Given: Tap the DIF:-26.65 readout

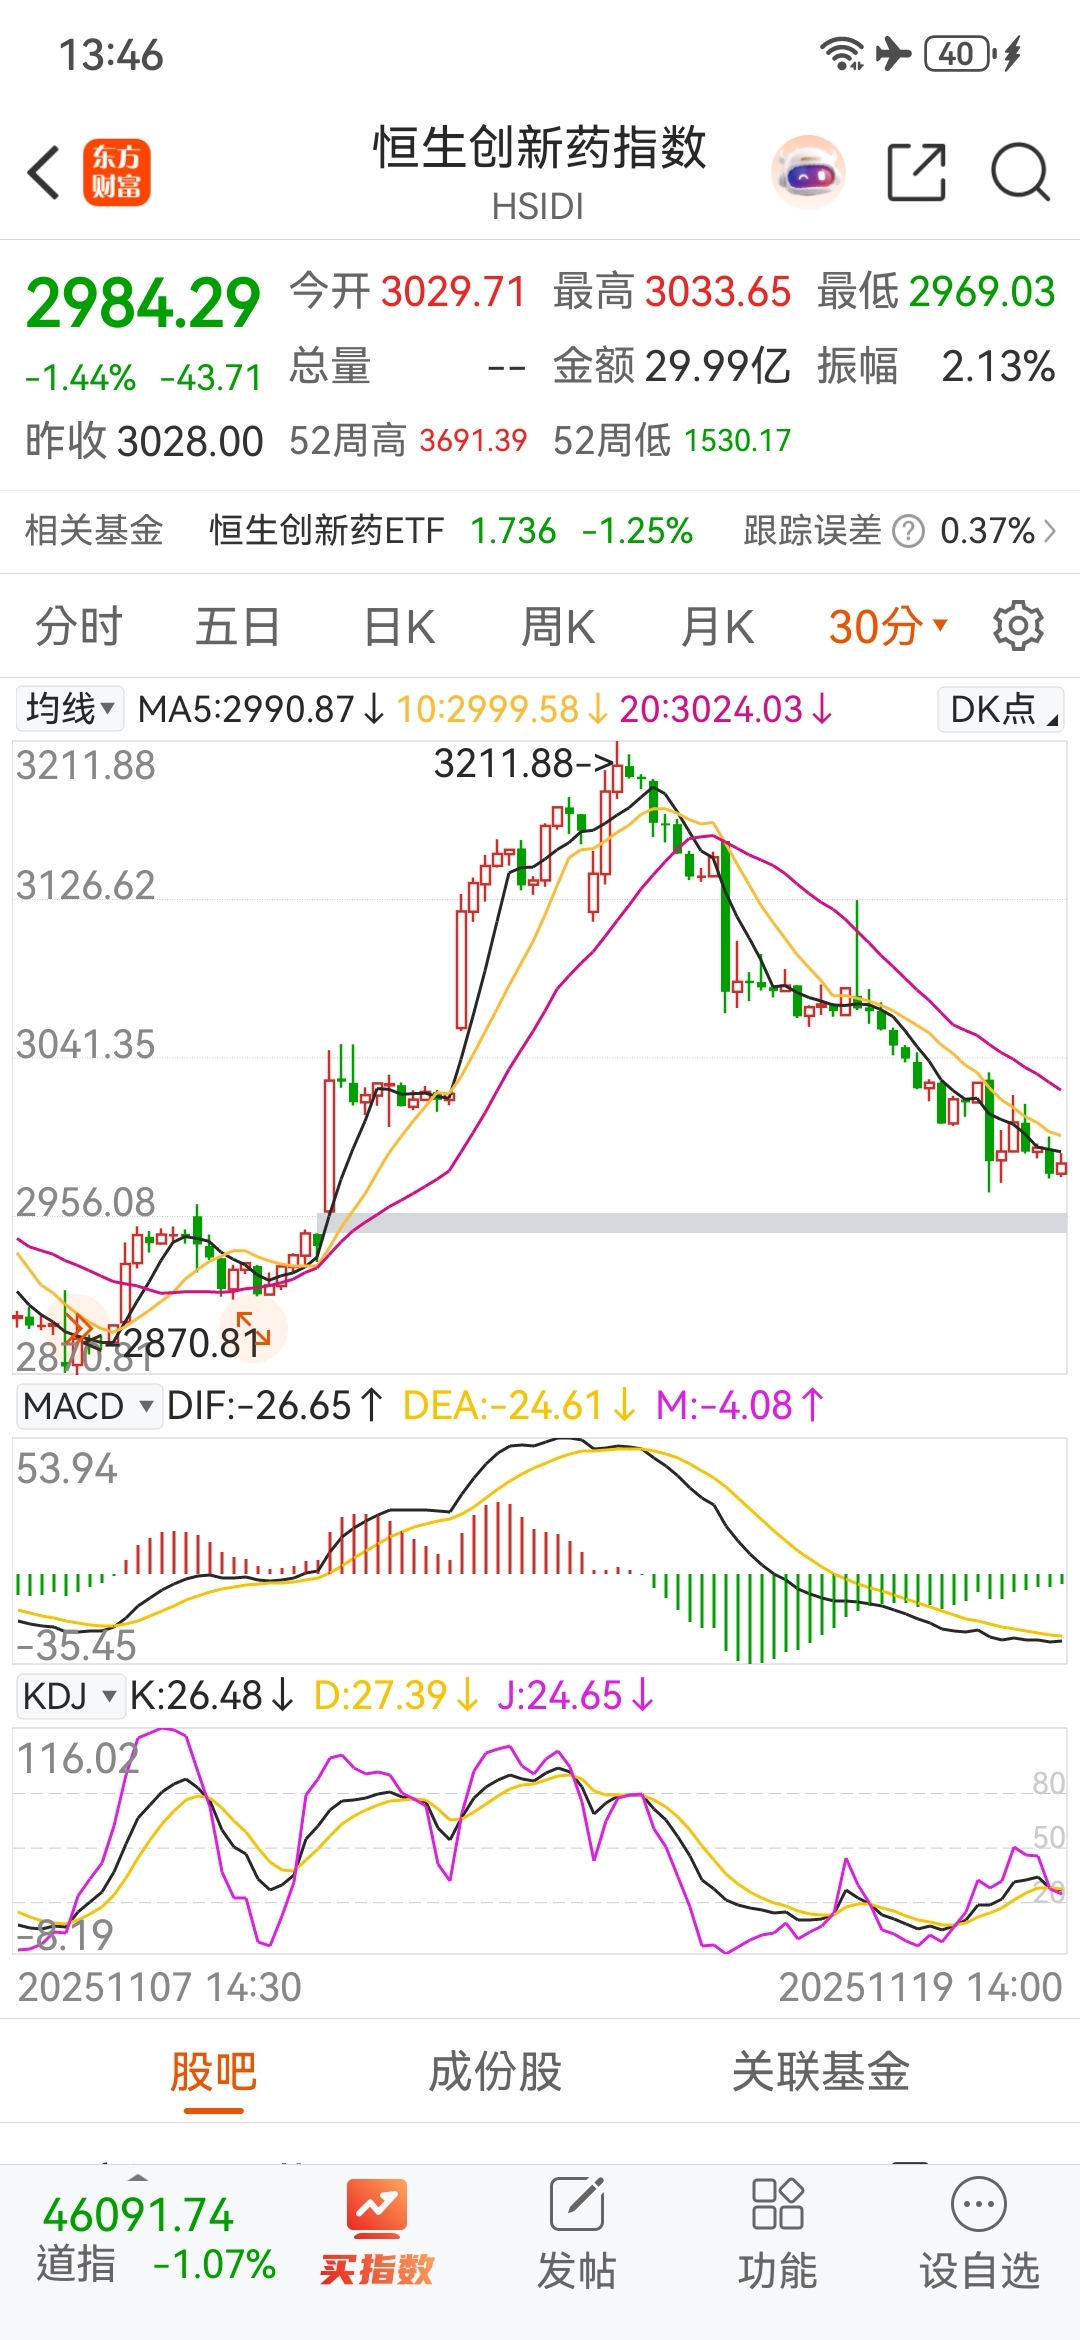Looking at the screenshot, I should tap(275, 1406).
